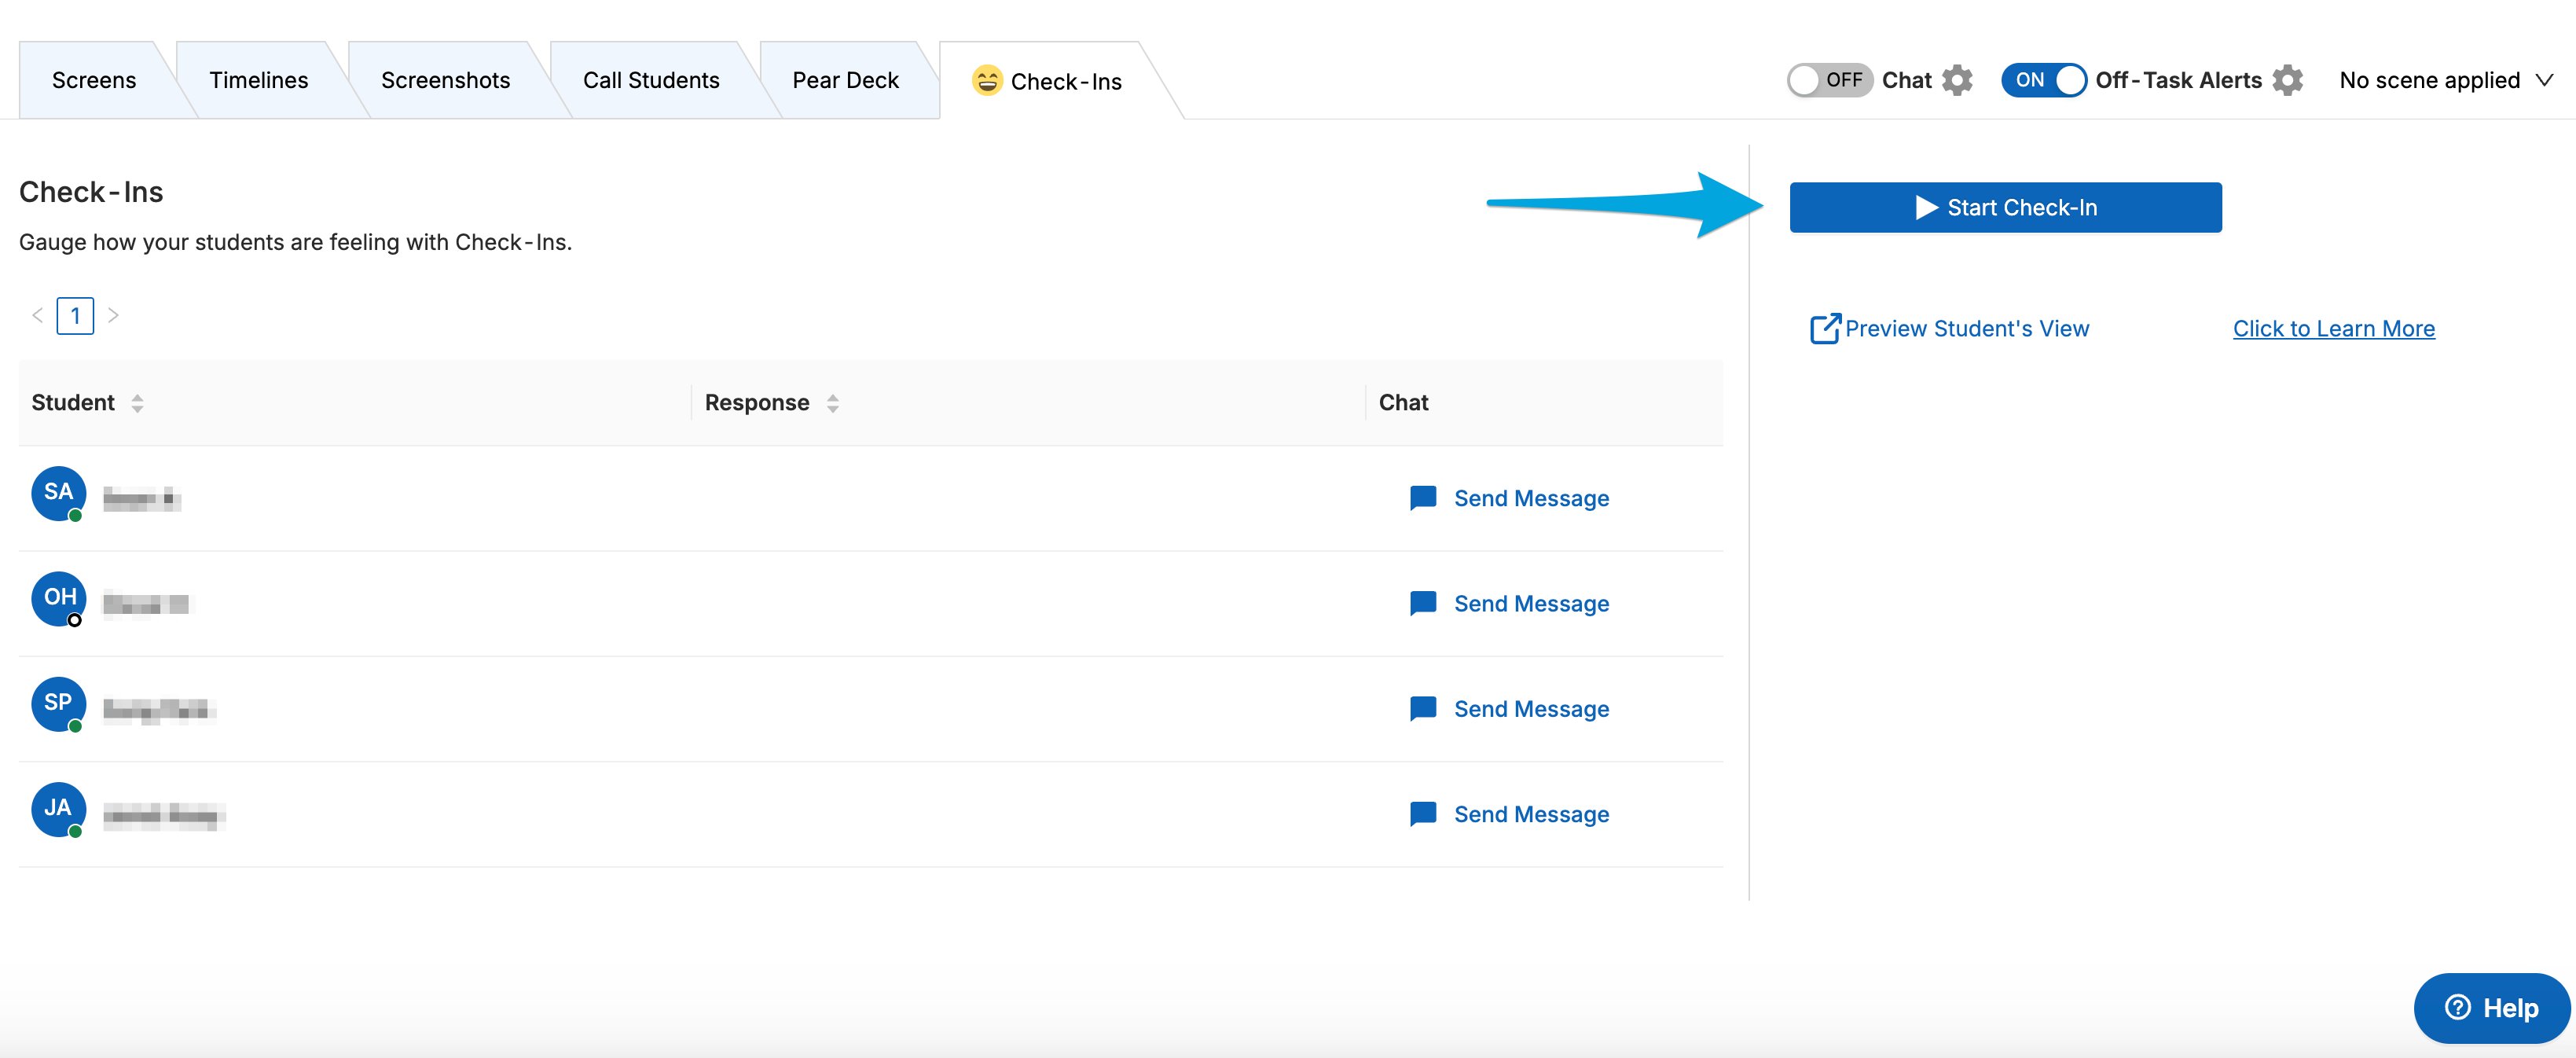Open the Call Students tab
This screenshot has height=1058, width=2576.
coord(651,80)
